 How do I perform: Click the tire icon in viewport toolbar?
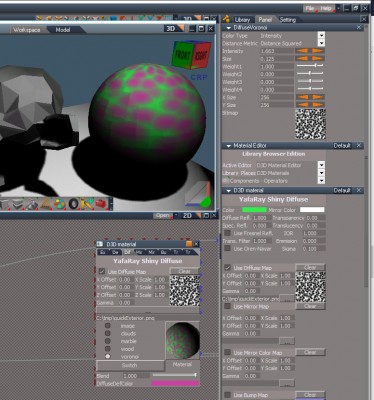[73, 204]
